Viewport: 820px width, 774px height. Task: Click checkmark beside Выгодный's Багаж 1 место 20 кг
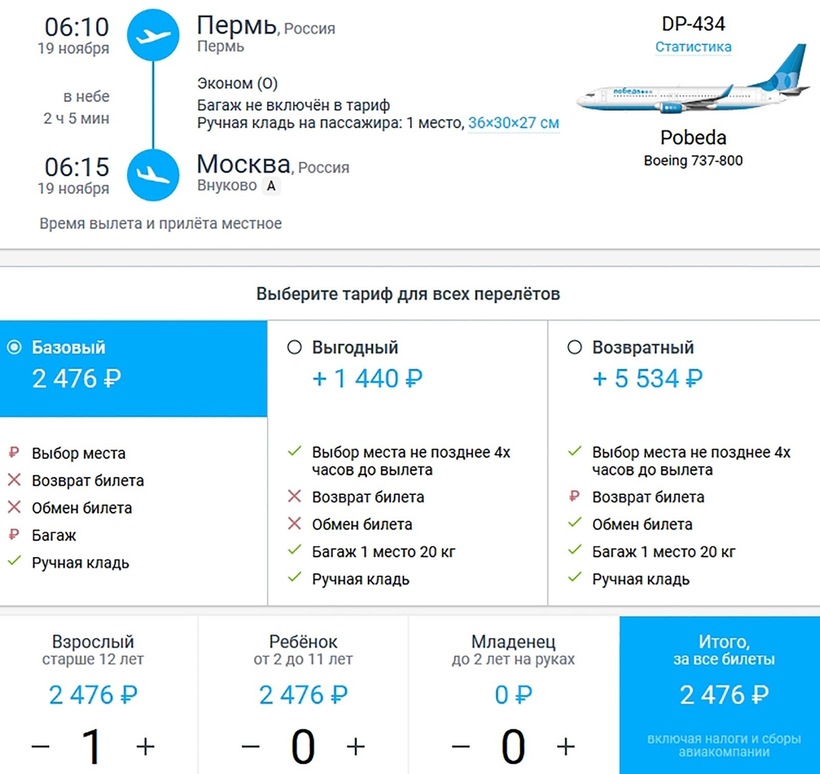pyautogui.click(x=294, y=551)
